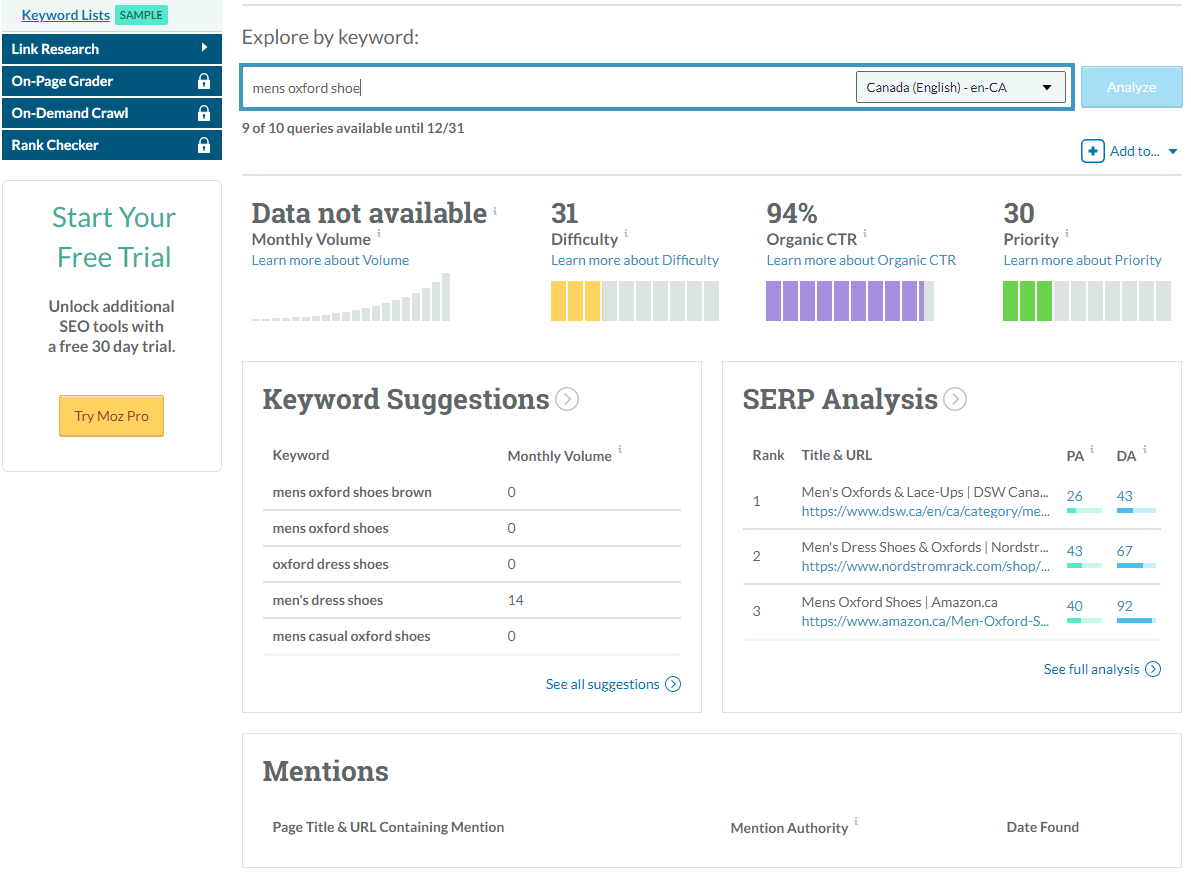Click DA value 67 for Nordstrom

pyautogui.click(x=1125, y=551)
